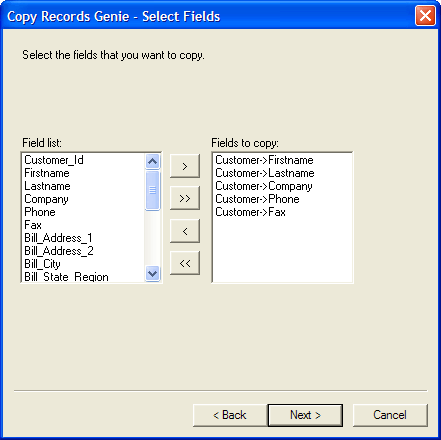Select Customer->Phone in Fields to copy

[282, 199]
